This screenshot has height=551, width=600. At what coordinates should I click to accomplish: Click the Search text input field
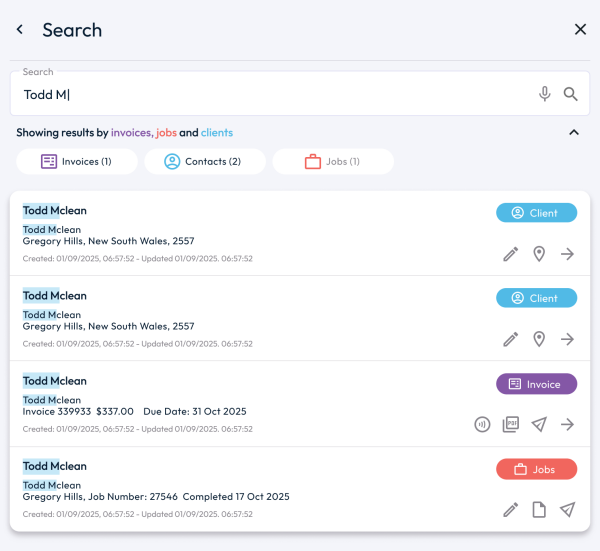pyautogui.click(x=270, y=95)
